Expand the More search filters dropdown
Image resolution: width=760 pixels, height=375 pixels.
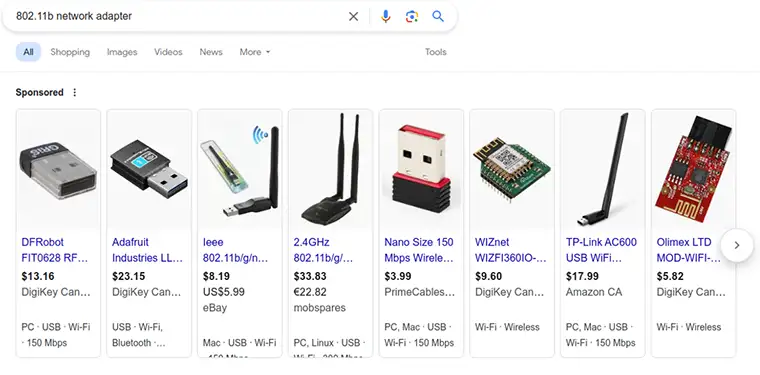(x=254, y=52)
